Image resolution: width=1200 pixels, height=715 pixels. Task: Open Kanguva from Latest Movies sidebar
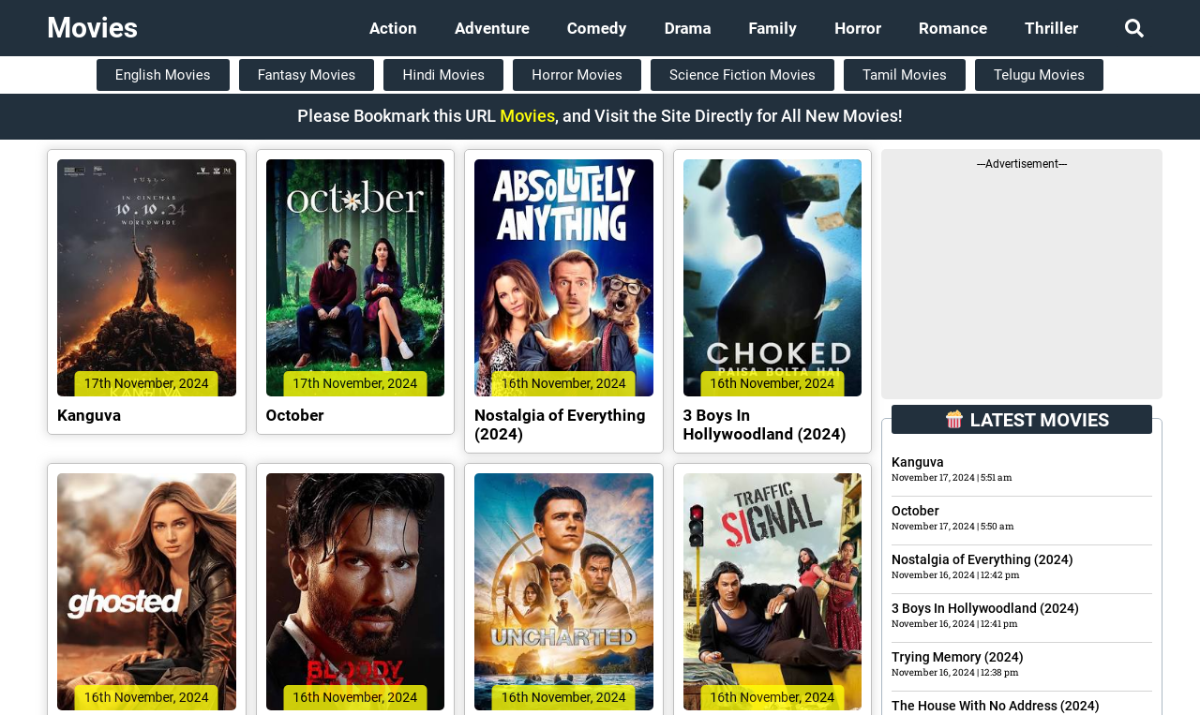[917, 462]
